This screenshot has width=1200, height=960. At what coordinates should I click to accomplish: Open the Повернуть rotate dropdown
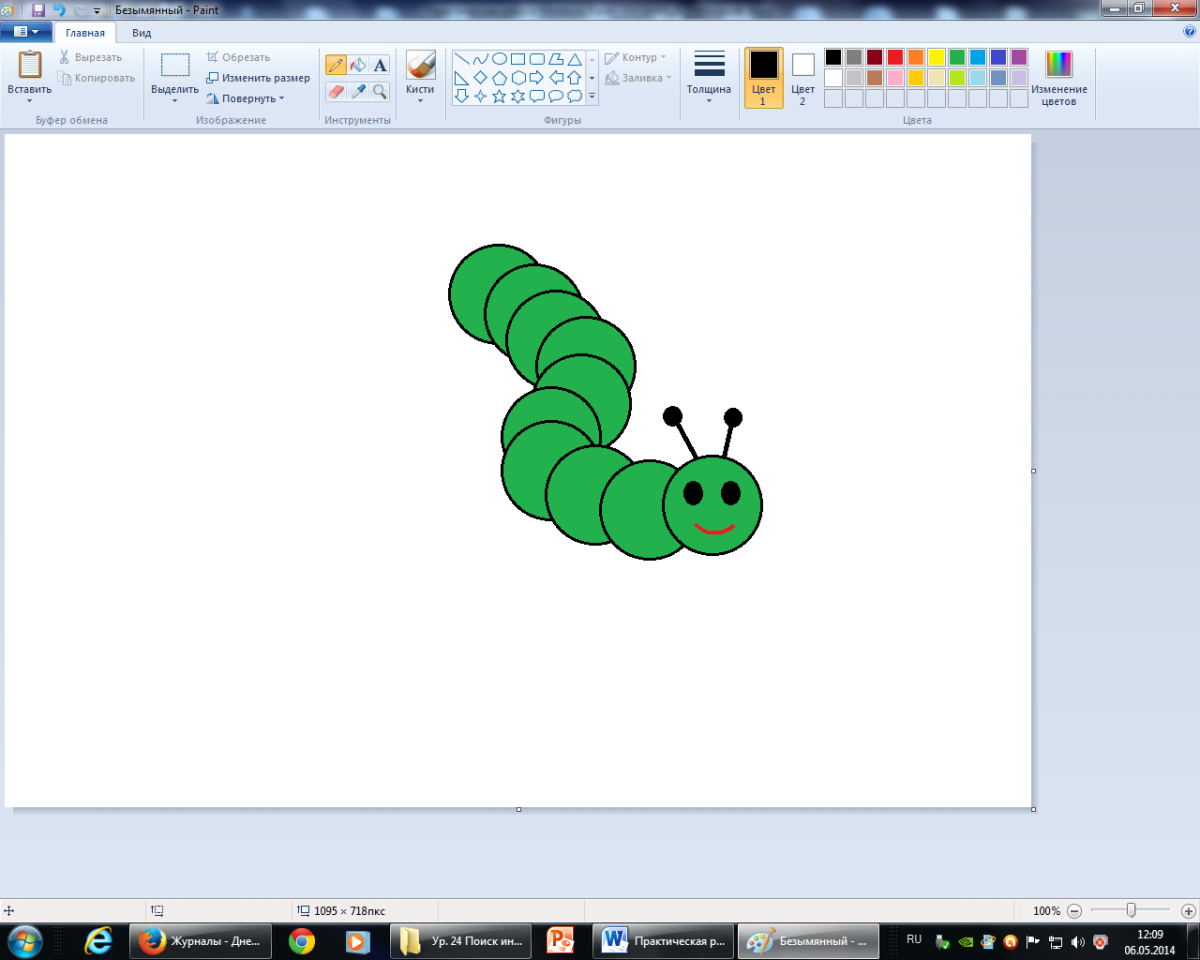pos(246,99)
